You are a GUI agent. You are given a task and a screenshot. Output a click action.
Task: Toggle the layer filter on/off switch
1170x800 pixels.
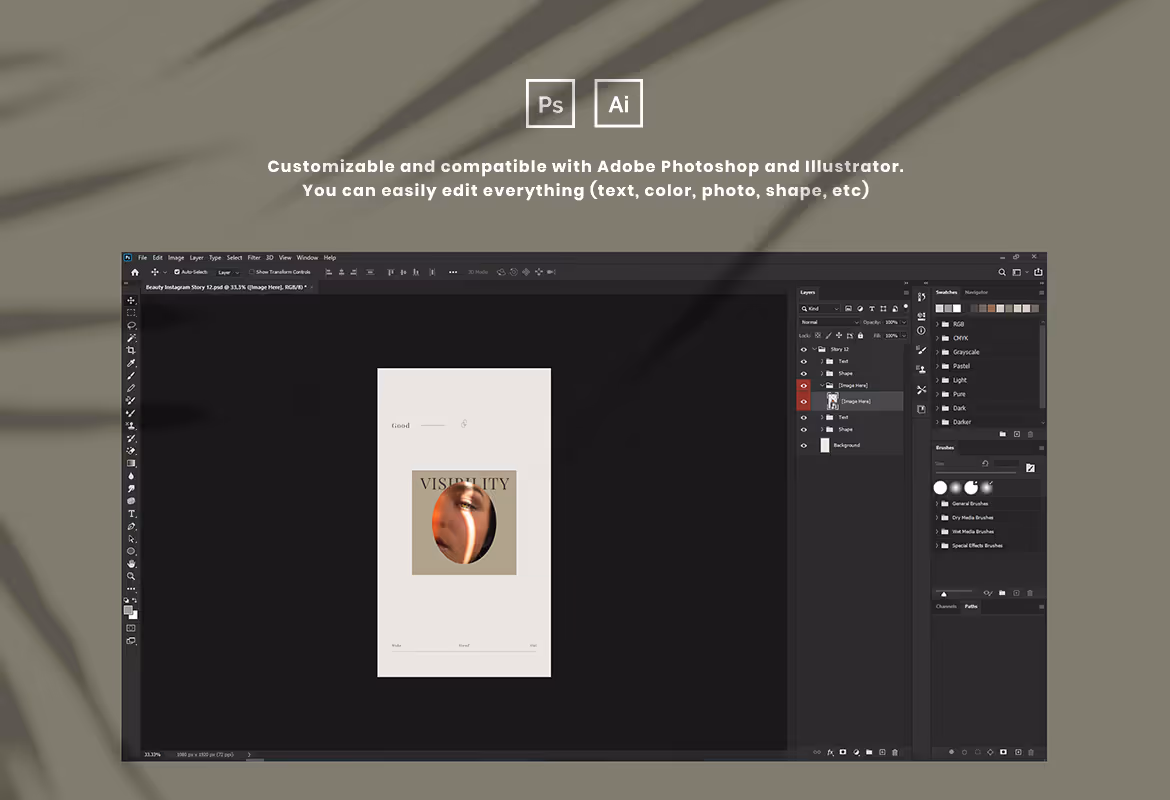click(906, 306)
